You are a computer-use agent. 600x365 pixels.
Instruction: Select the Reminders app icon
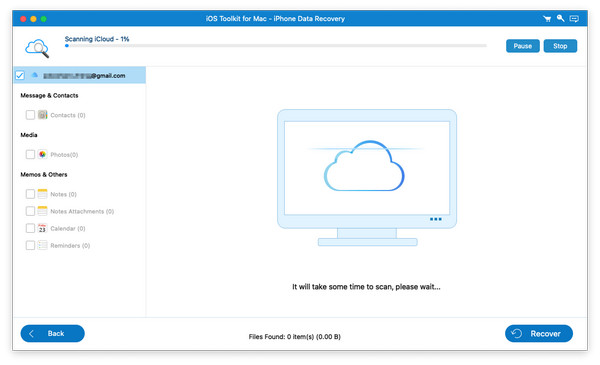pyautogui.click(x=42, y=245)
